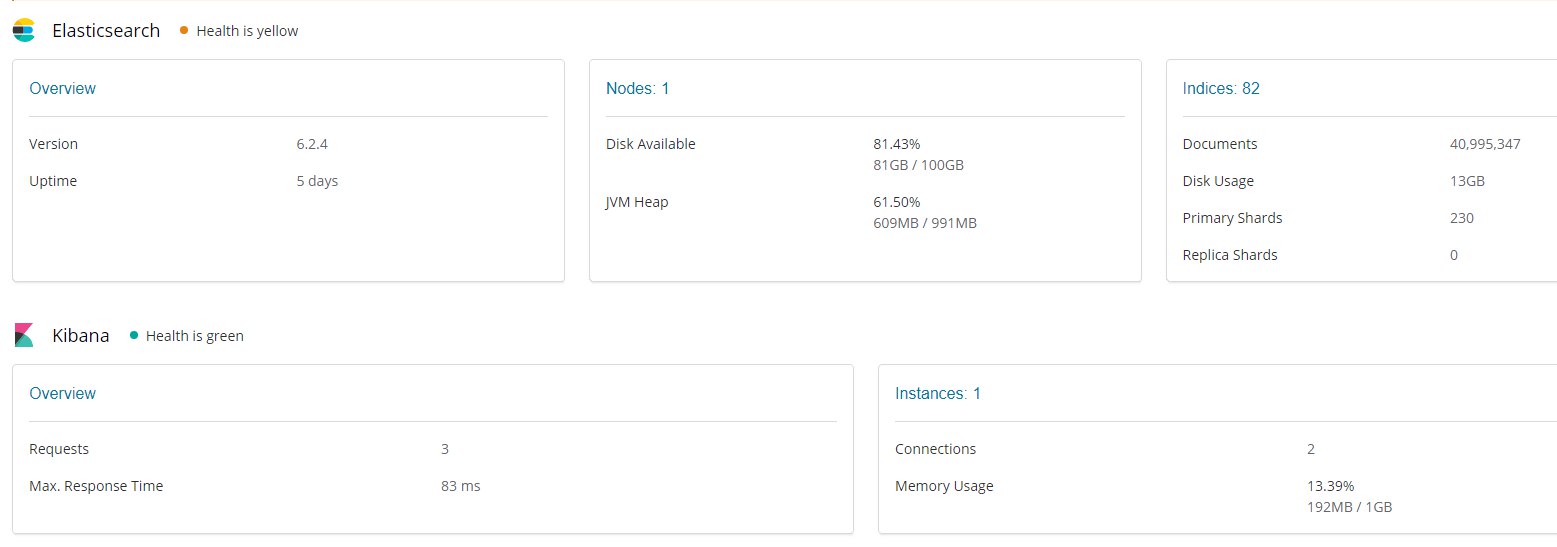
Task: Click the Elasticsearch version 6.2.4 value
Action: [312, 144]
